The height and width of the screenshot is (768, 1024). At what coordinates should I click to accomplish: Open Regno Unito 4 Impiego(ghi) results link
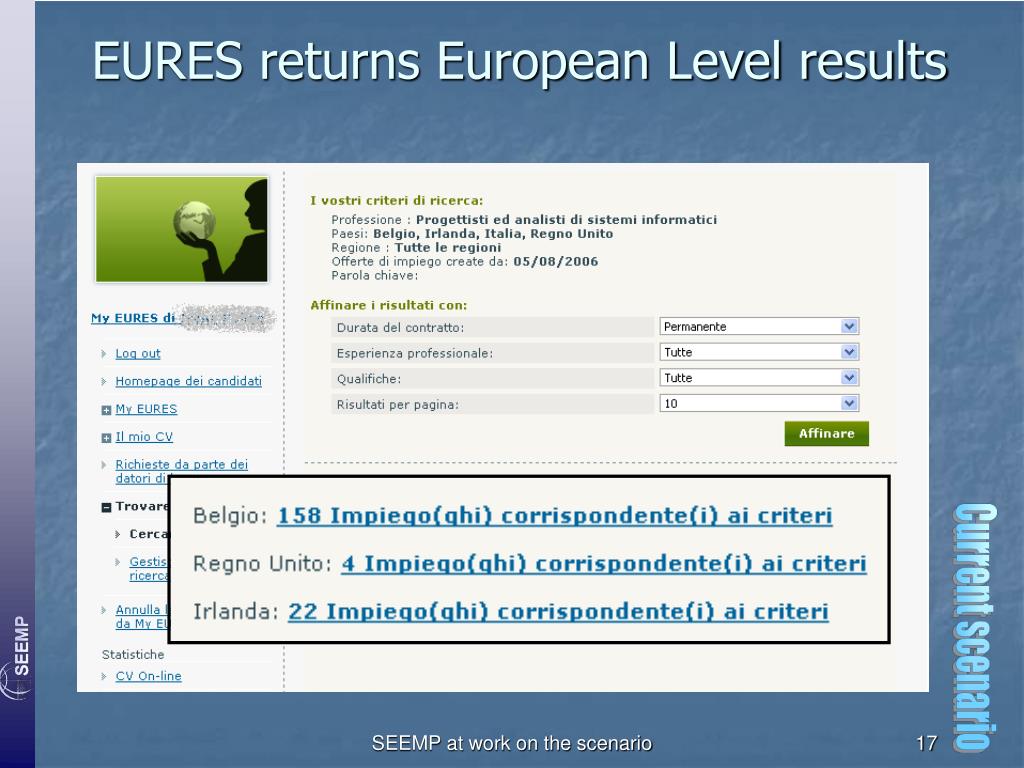pos(604,563)
